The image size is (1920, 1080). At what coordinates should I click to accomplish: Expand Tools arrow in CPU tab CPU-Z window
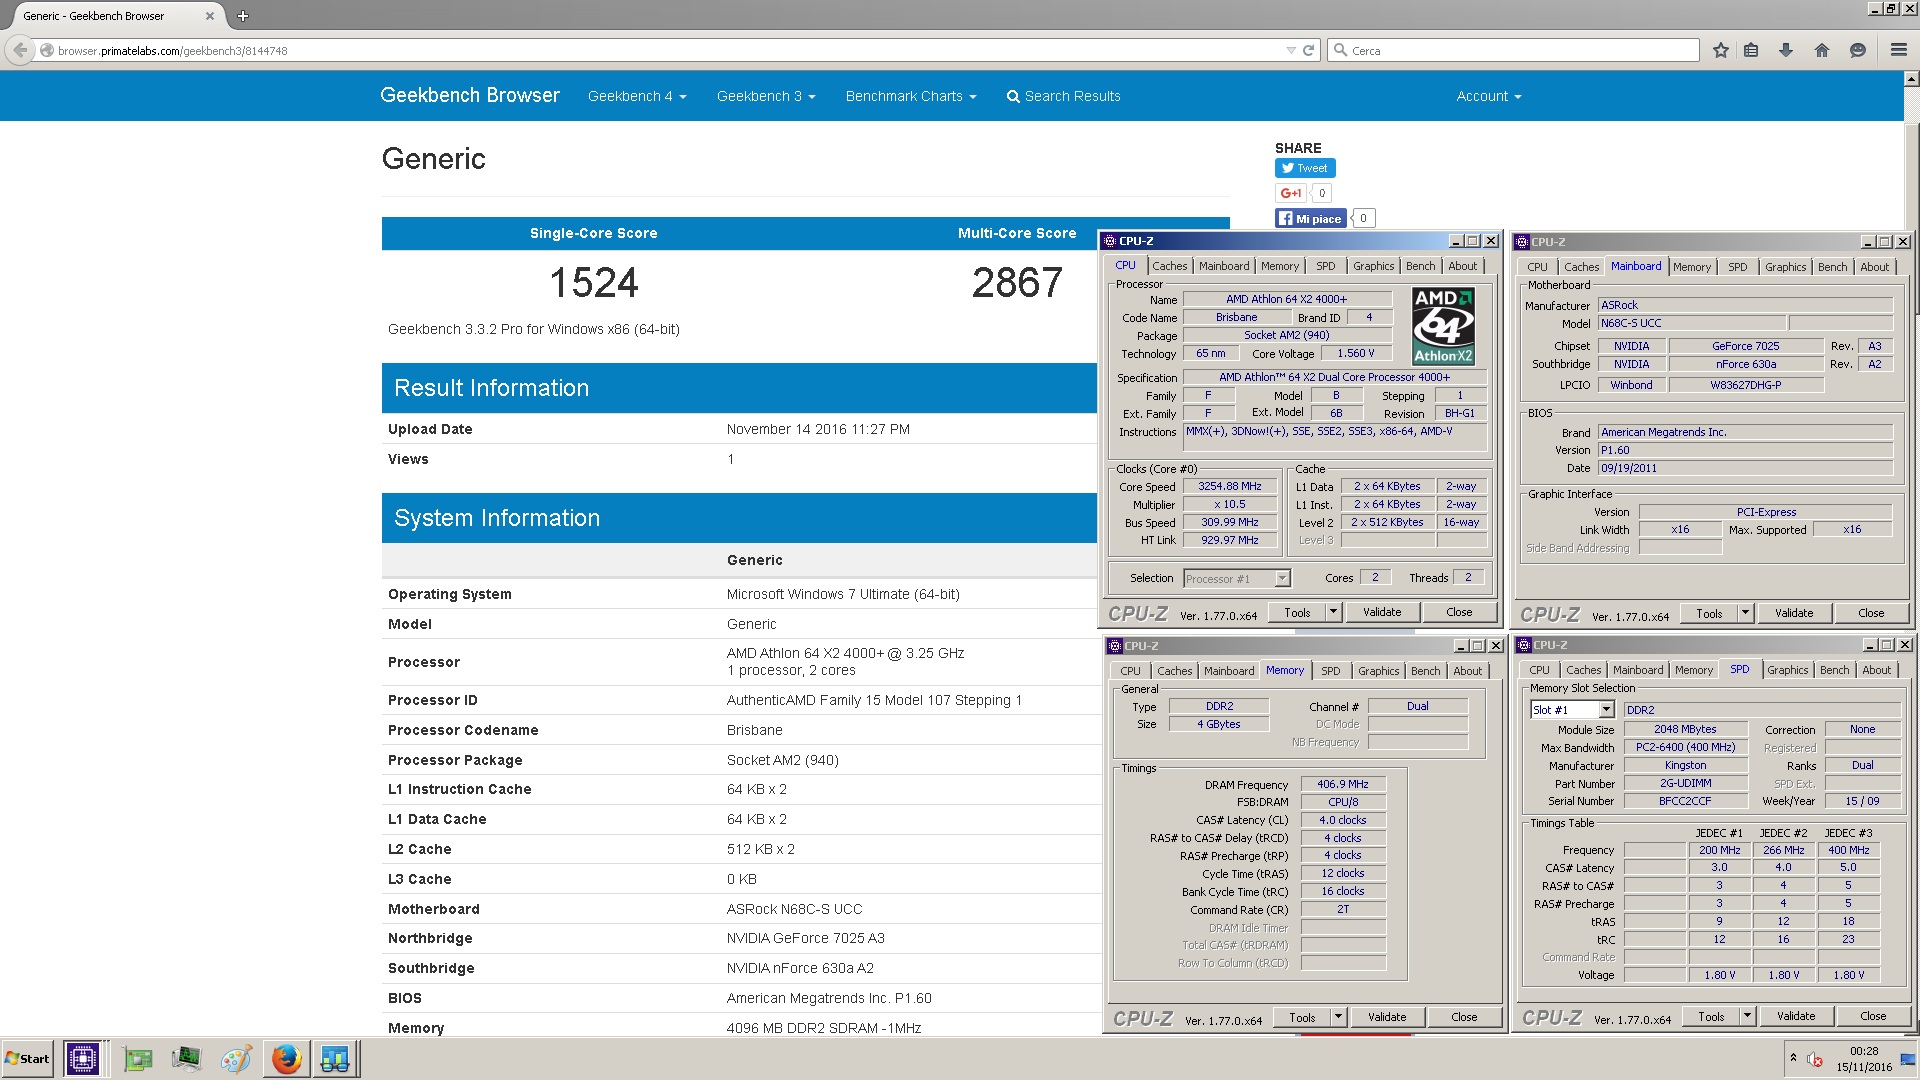[1333, 612]
